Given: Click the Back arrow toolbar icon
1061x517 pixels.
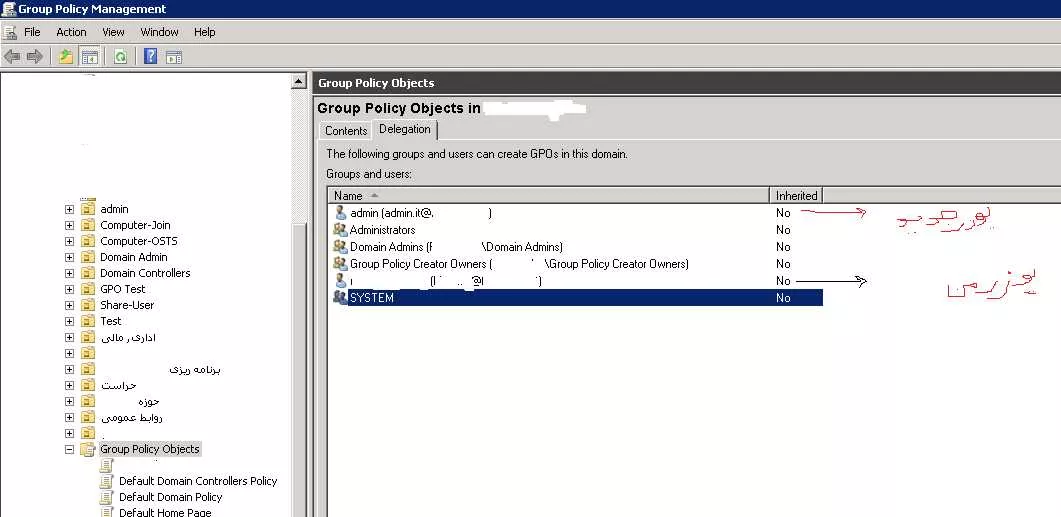Looking at the screenshot, I should coord(12,57).
